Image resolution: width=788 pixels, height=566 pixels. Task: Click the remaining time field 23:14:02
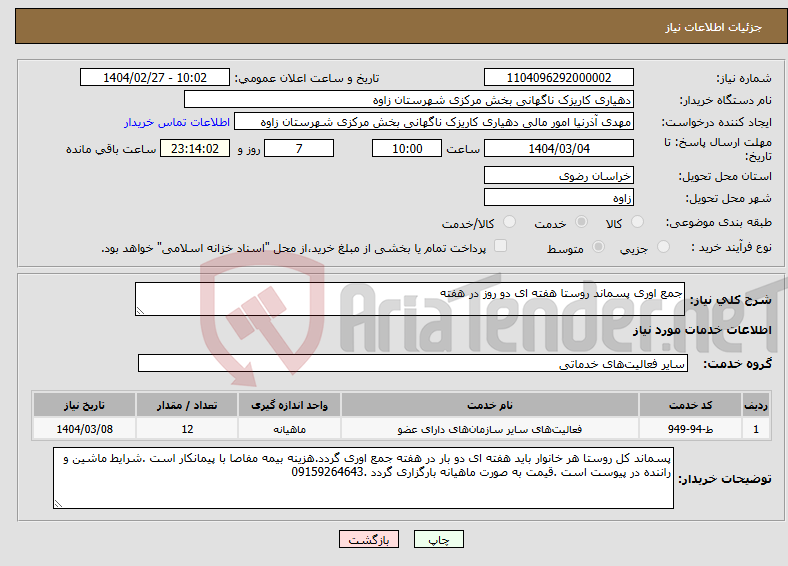195,148
